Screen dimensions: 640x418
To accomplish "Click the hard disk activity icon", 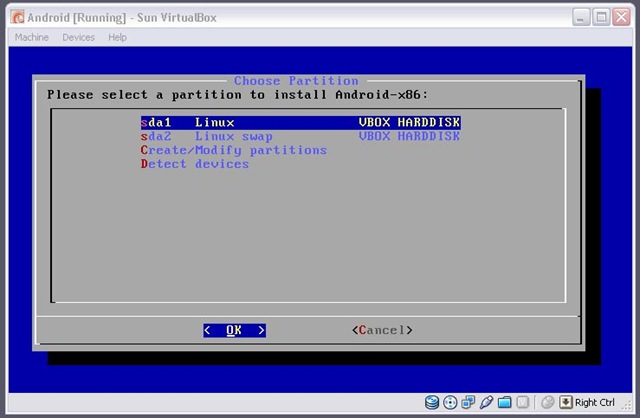I will [x=431, y=402].
